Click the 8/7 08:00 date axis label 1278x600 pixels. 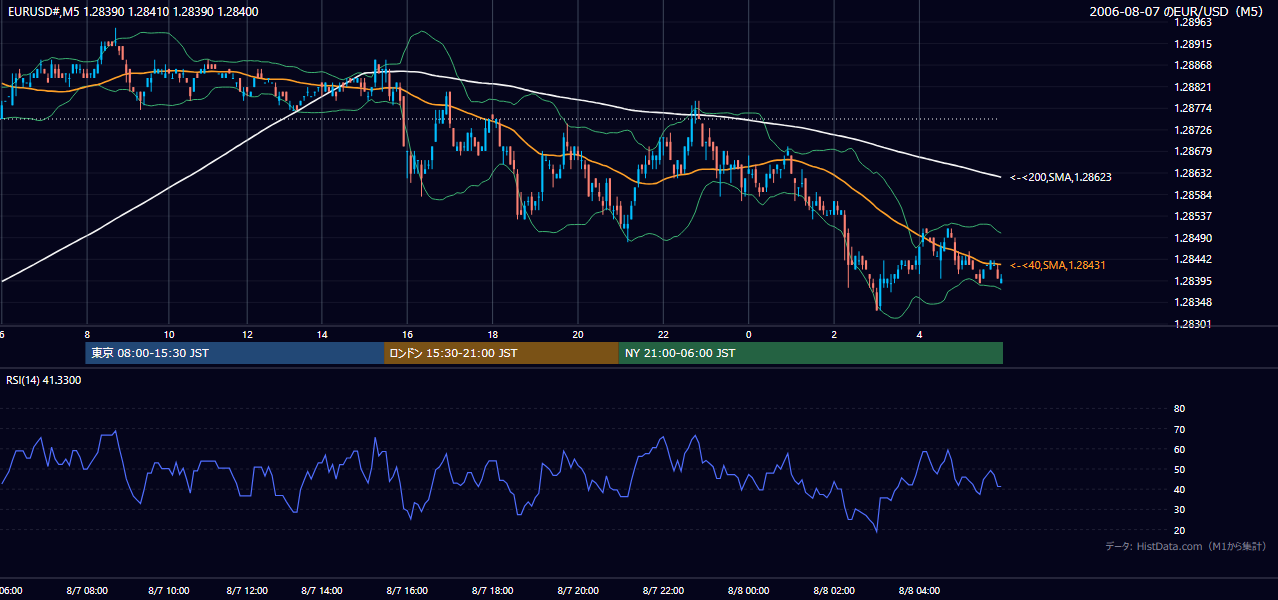pos(87,591)
